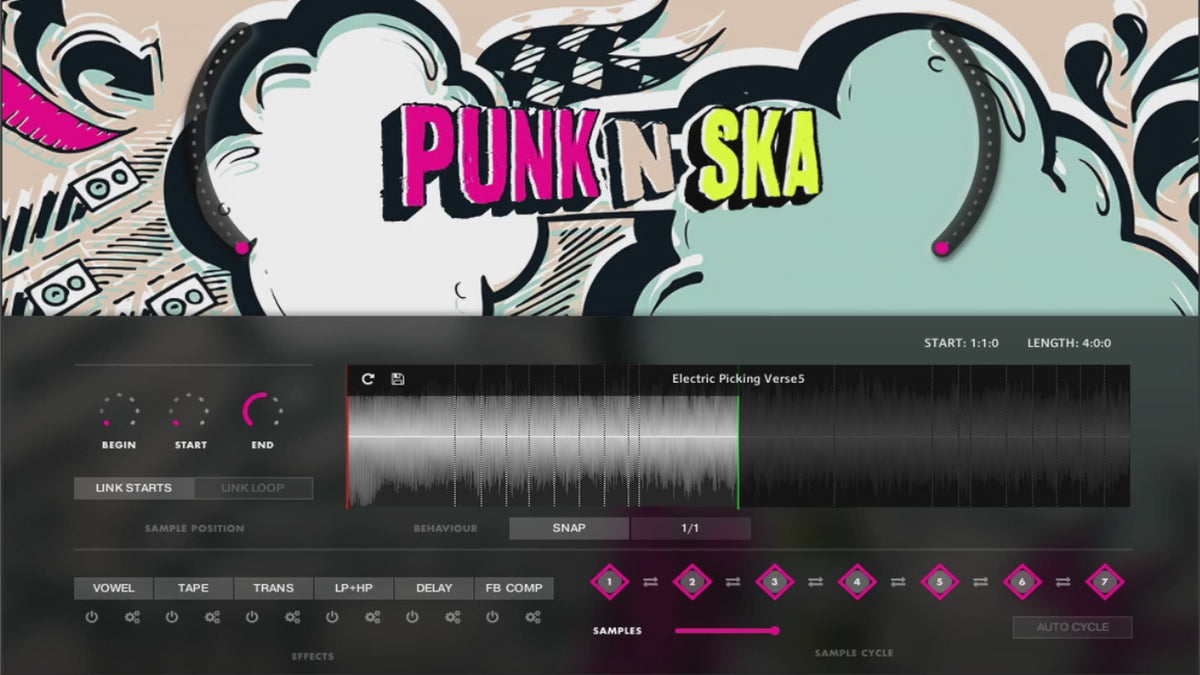Viewport: 1200px width, 675px height.
Task: Open the SNAP behaviour dropdown
Action: pos(569,528)
